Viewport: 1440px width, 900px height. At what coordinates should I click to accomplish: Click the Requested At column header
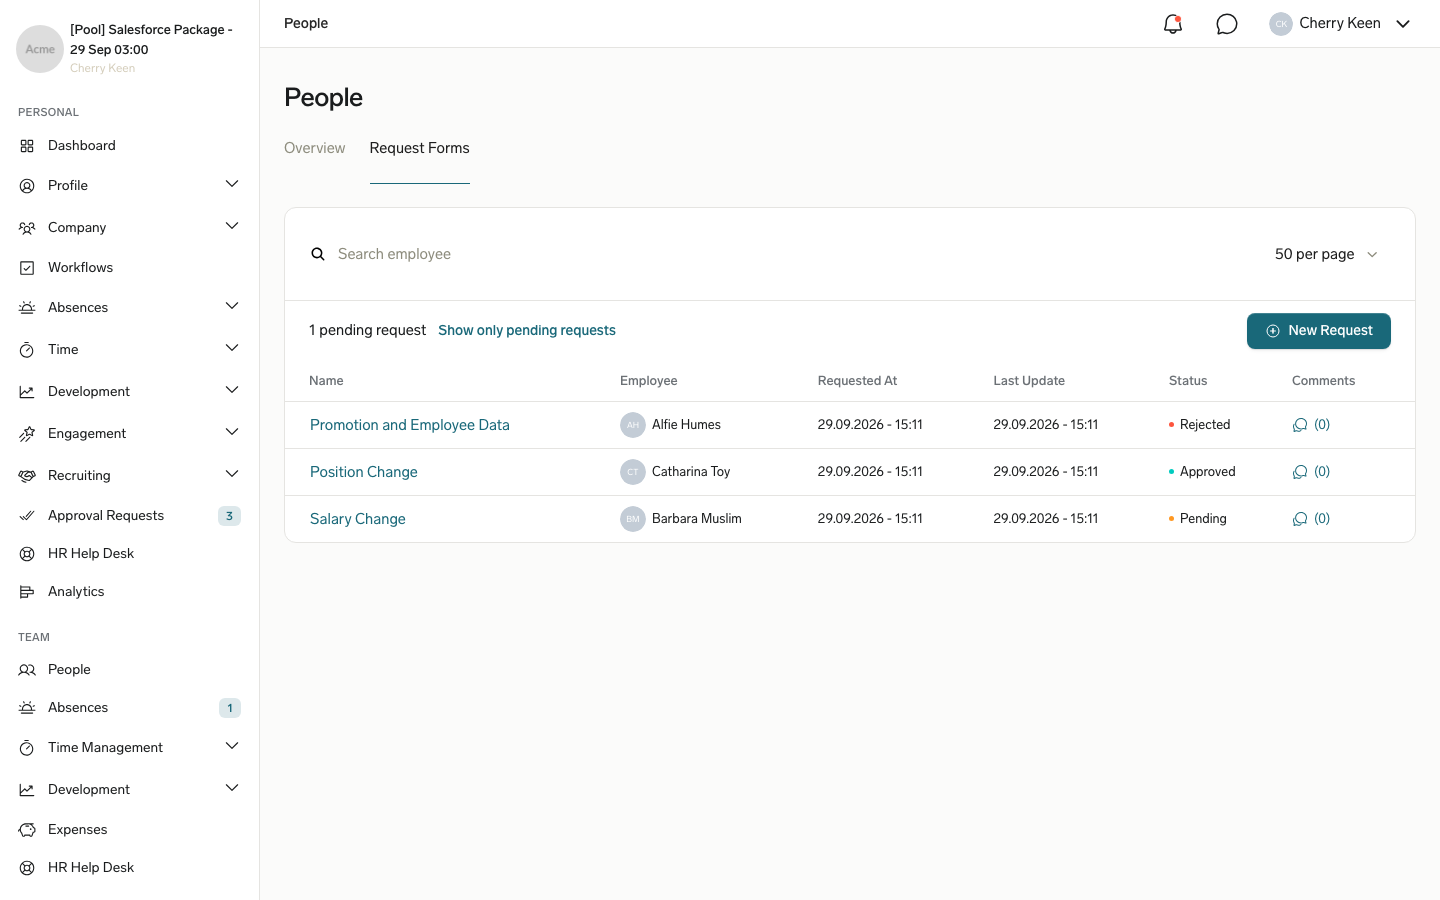(857, 381)
